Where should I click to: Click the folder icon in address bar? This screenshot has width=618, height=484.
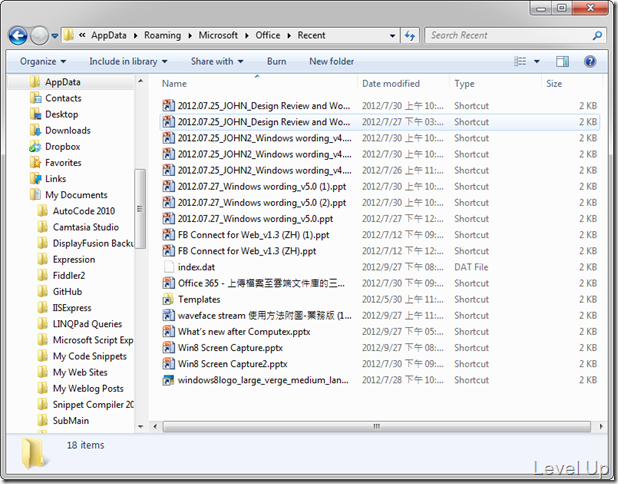pos(69,35)
